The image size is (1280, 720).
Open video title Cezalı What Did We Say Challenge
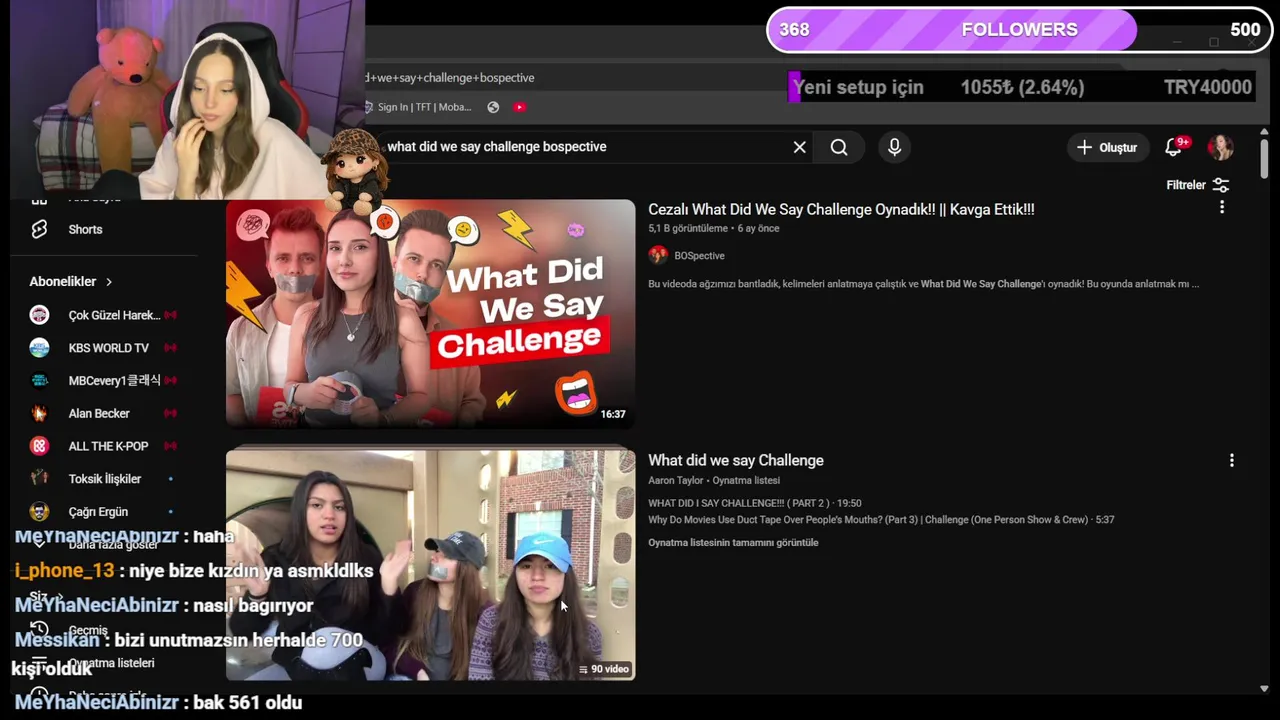tap(841, 209)
